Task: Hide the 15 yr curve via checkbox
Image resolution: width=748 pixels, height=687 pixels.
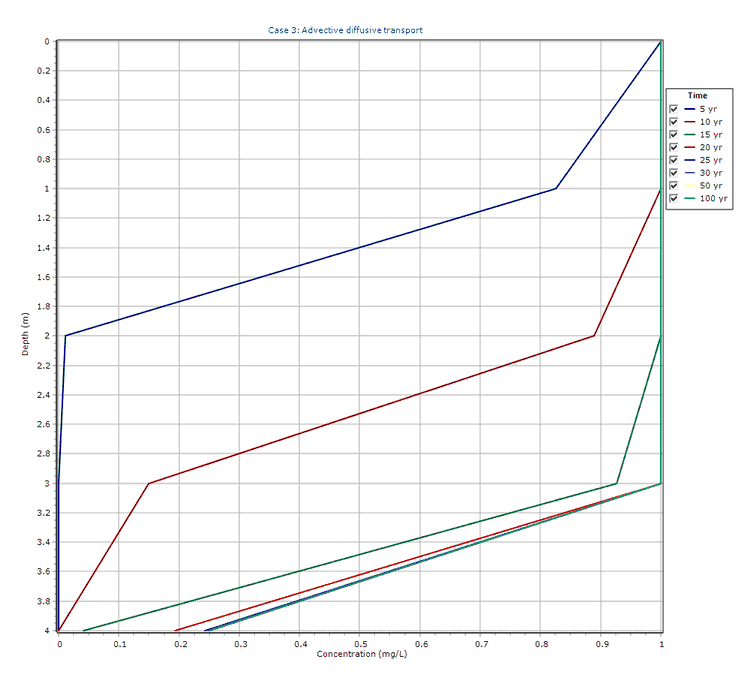Action: tap(674, 134)
